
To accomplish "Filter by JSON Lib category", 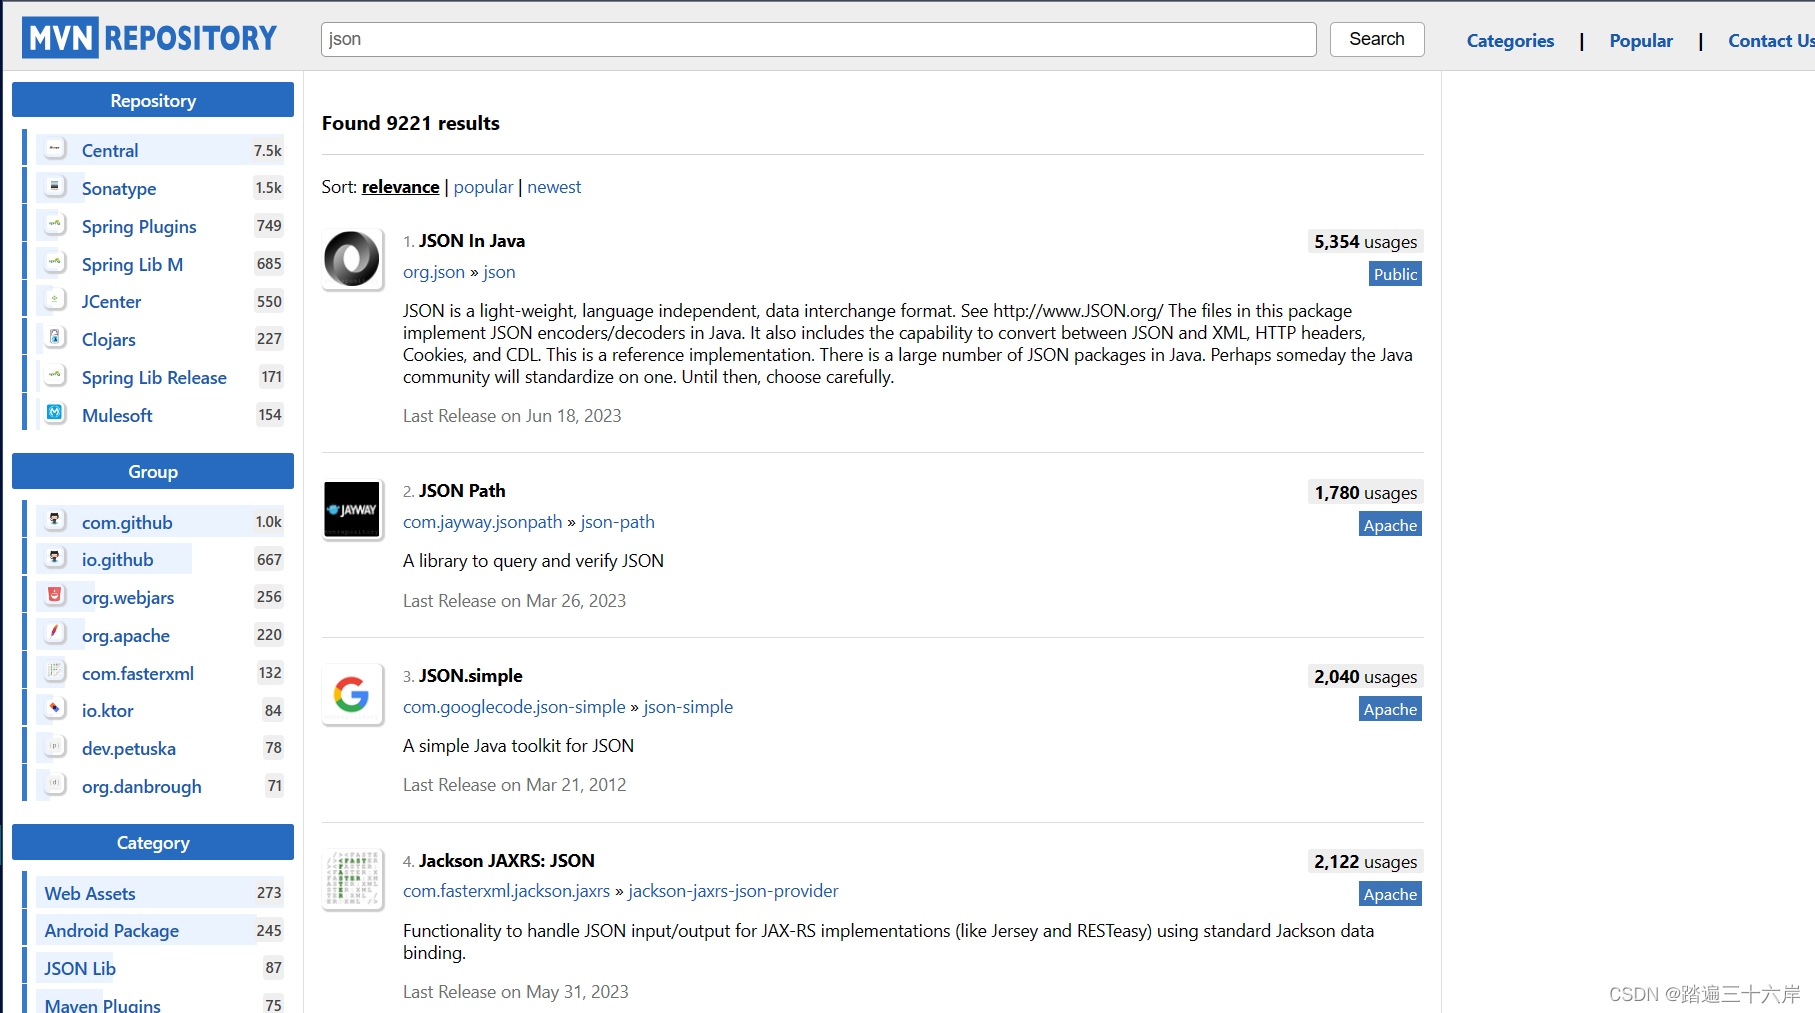I will tap(80, 969).
